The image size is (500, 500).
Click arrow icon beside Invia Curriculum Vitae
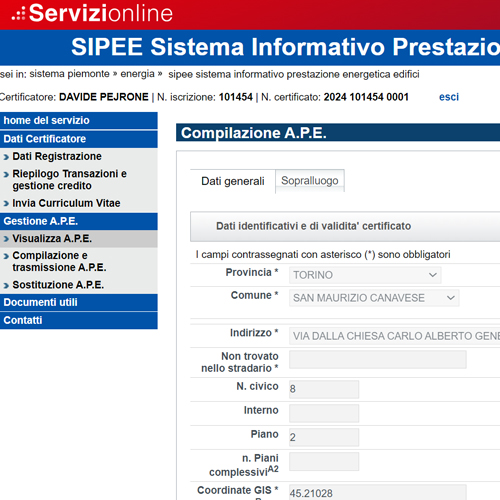(6, 203)
